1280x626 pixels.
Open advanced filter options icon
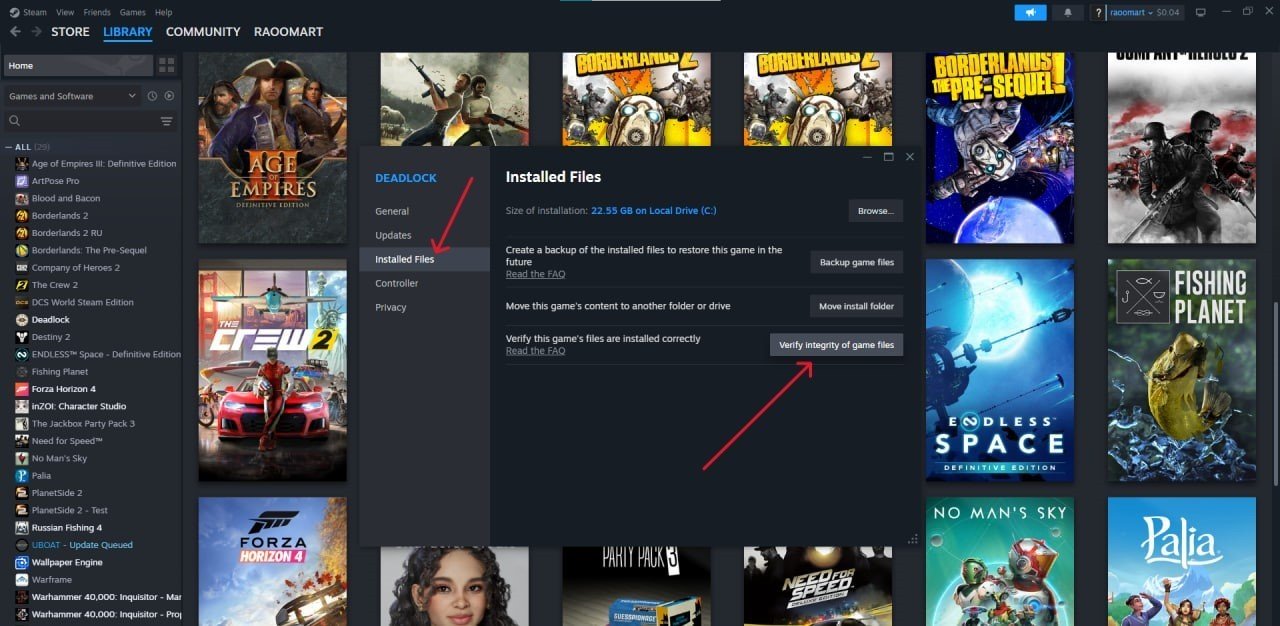(x=167, y=121)
